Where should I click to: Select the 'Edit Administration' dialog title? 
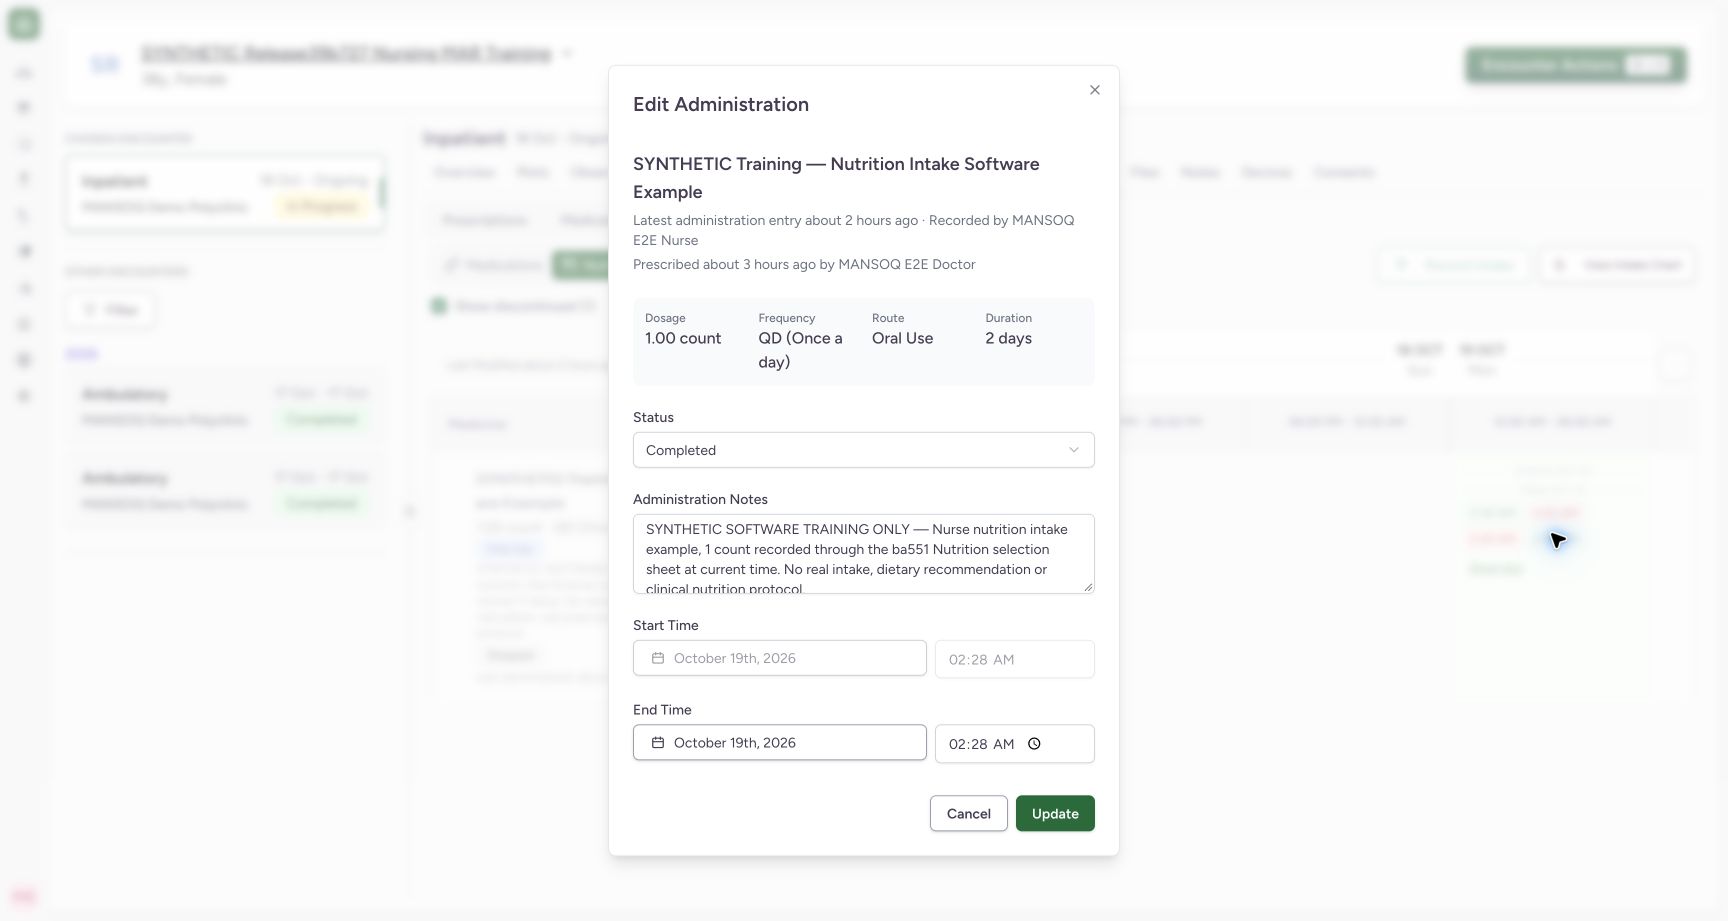(721, 105)
